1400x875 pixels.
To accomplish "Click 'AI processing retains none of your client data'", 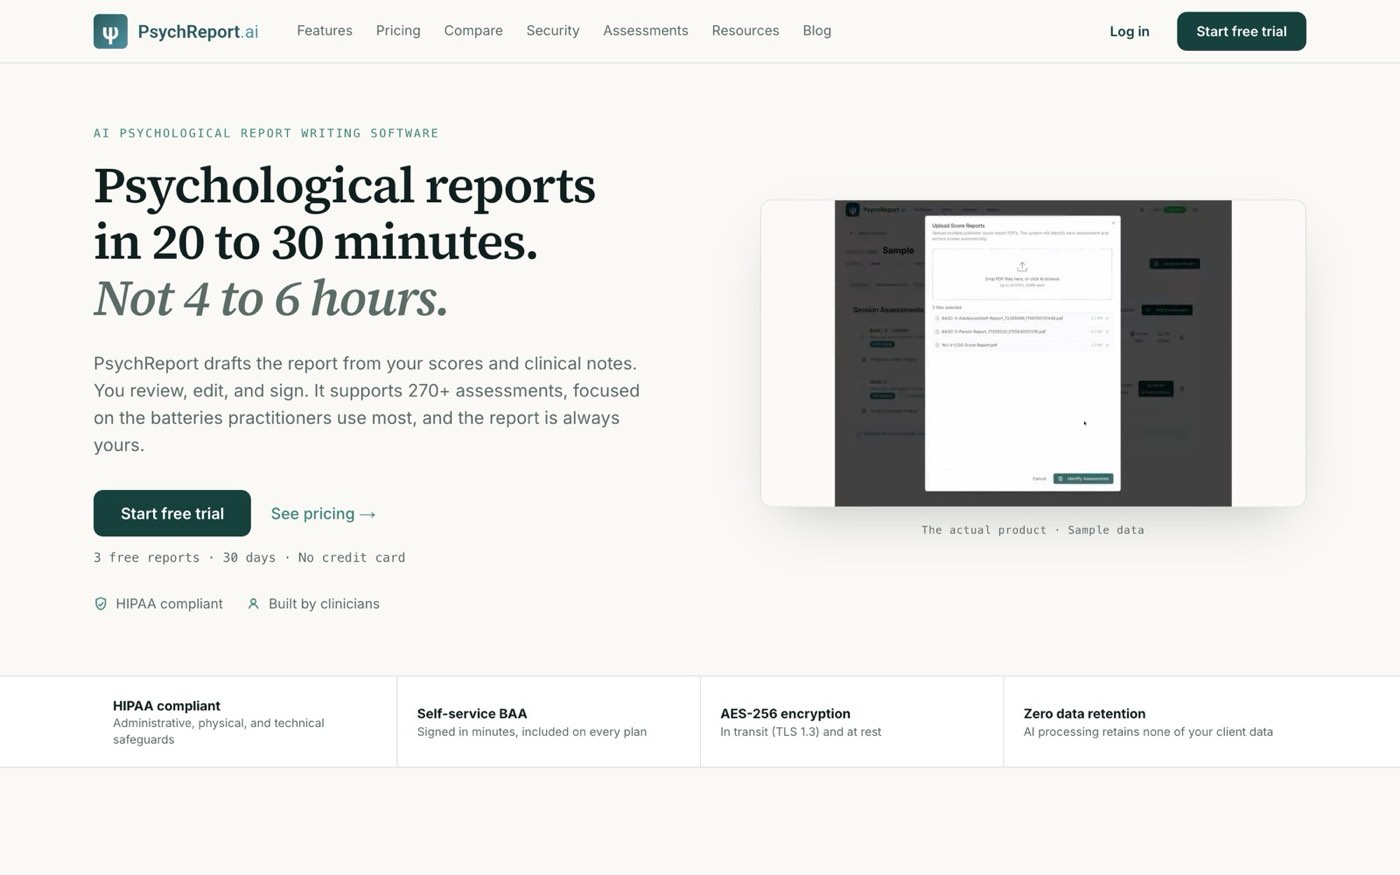I will tap(1148, 732).
